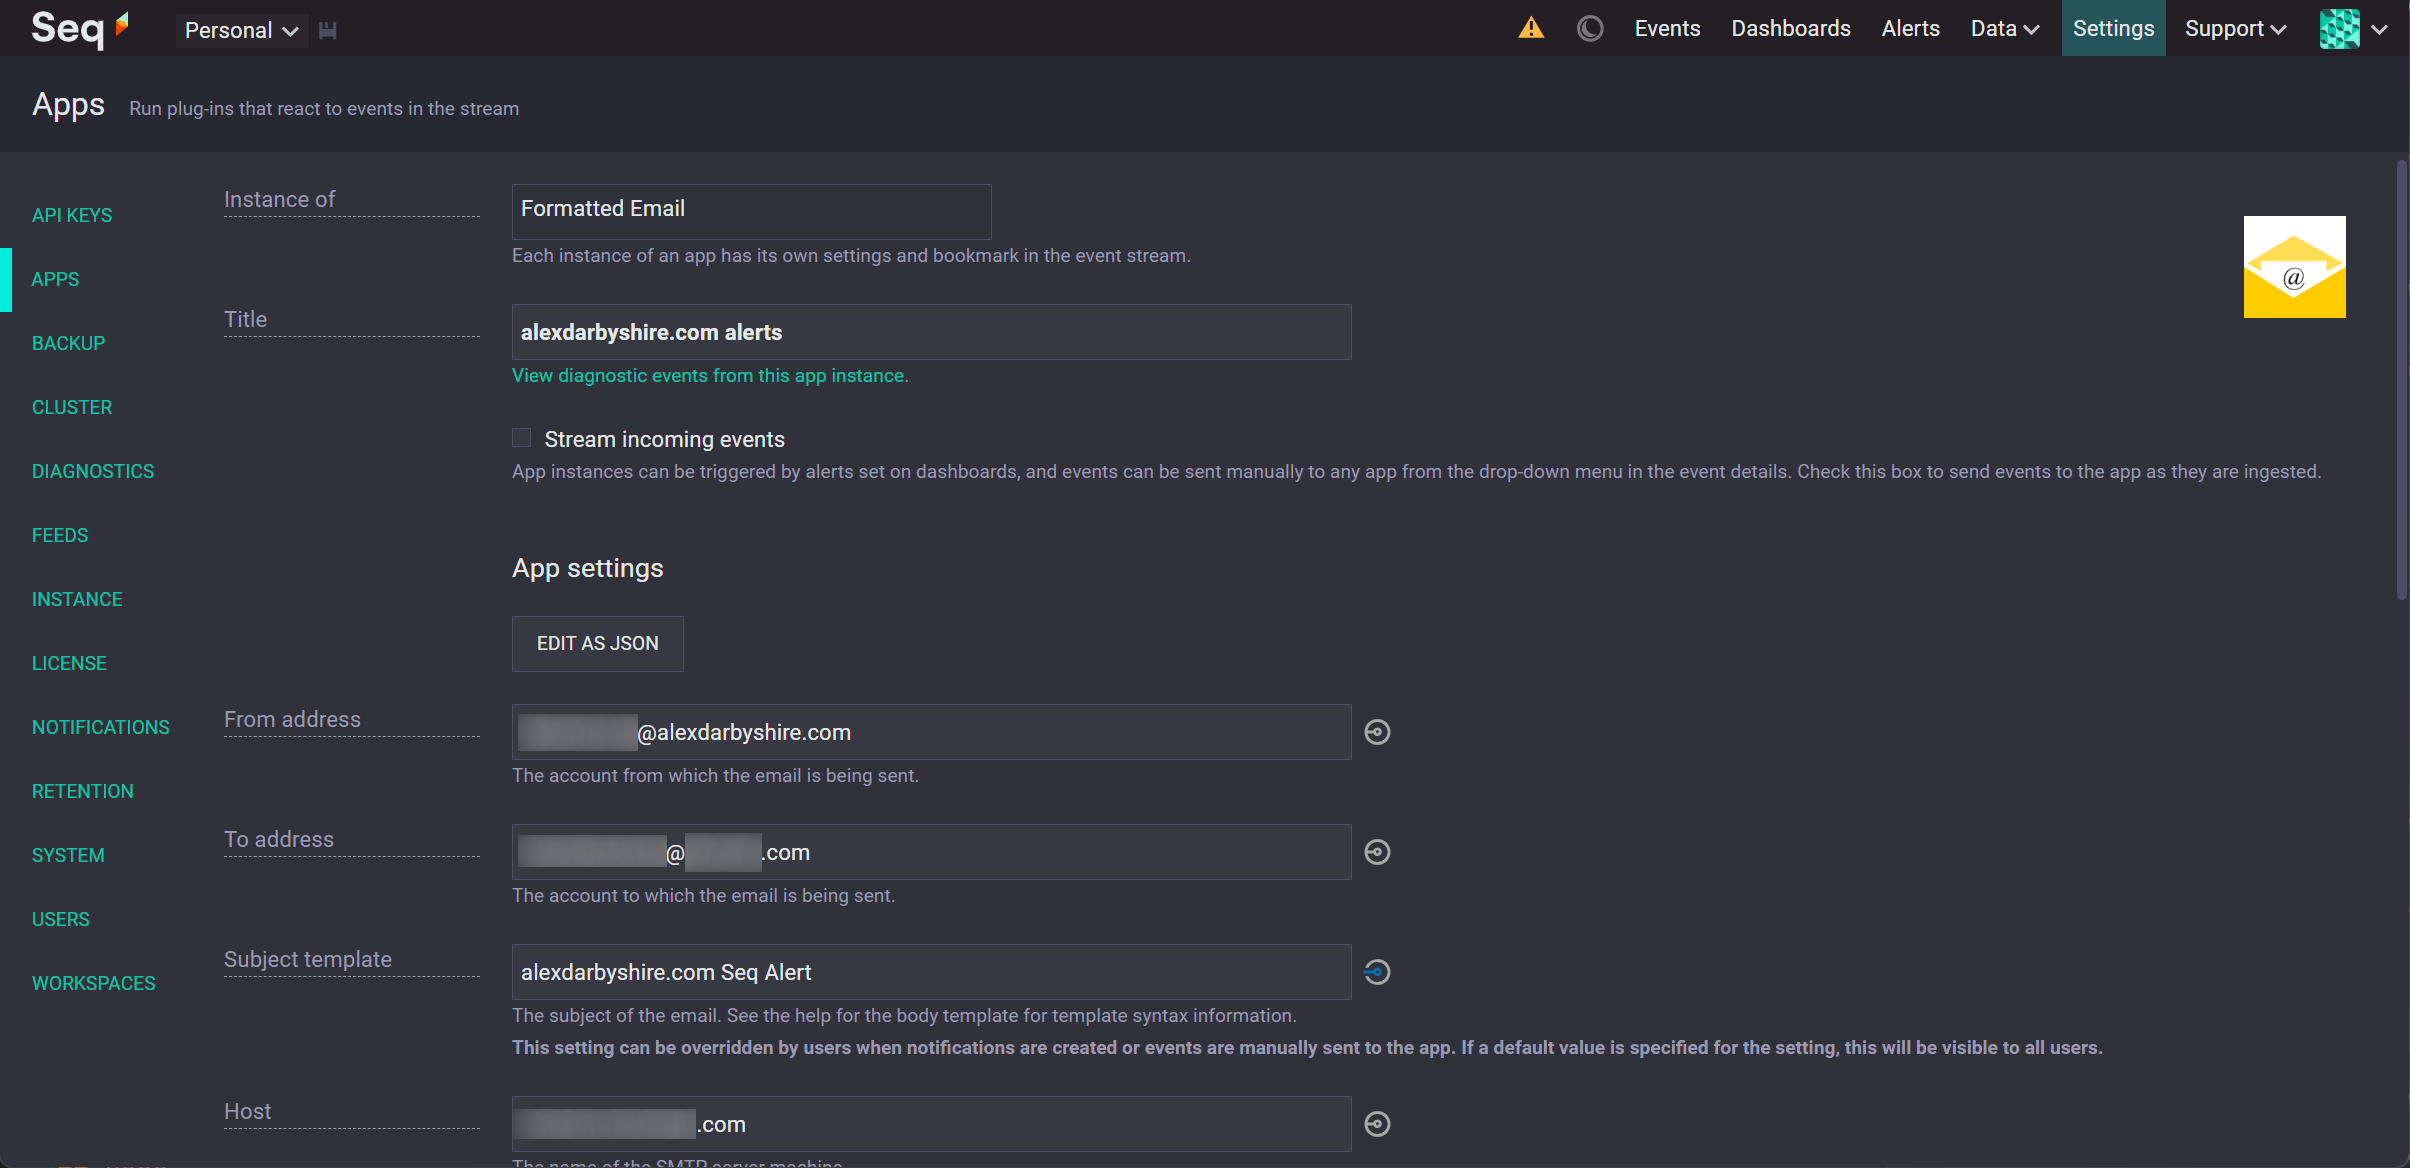
Task: Open RETENTION settings
Action: click(83, 791)
